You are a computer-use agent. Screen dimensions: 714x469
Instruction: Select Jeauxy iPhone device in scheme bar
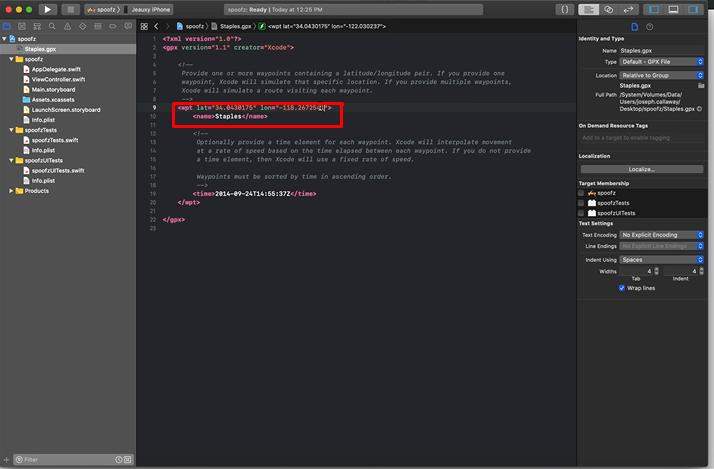(150, 9)
